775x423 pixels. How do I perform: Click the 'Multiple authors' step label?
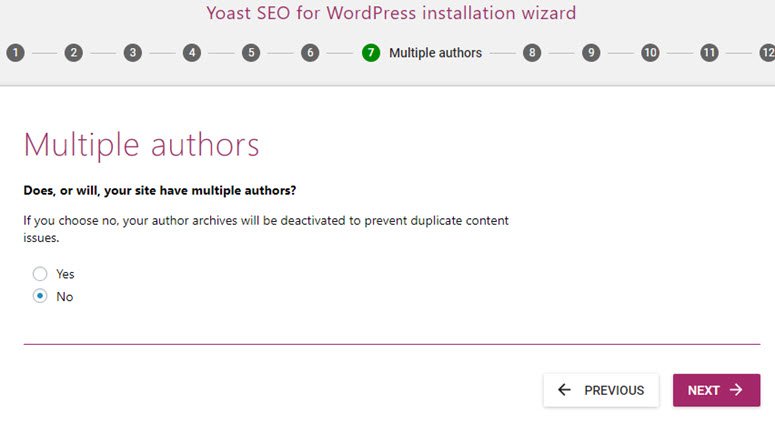point(435,53)
